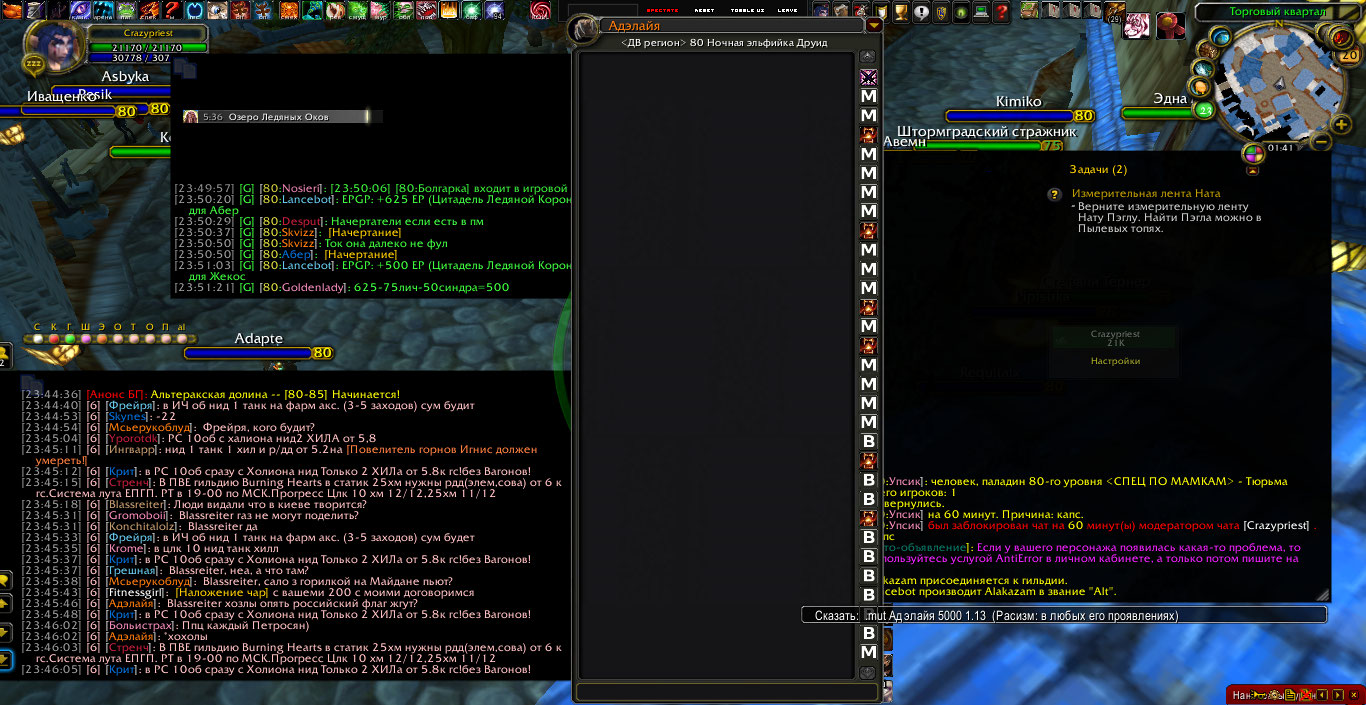Open the minimap tracking menu button
The image size is (1366, 705).
pyautogui.click(x=1219, y=37)
